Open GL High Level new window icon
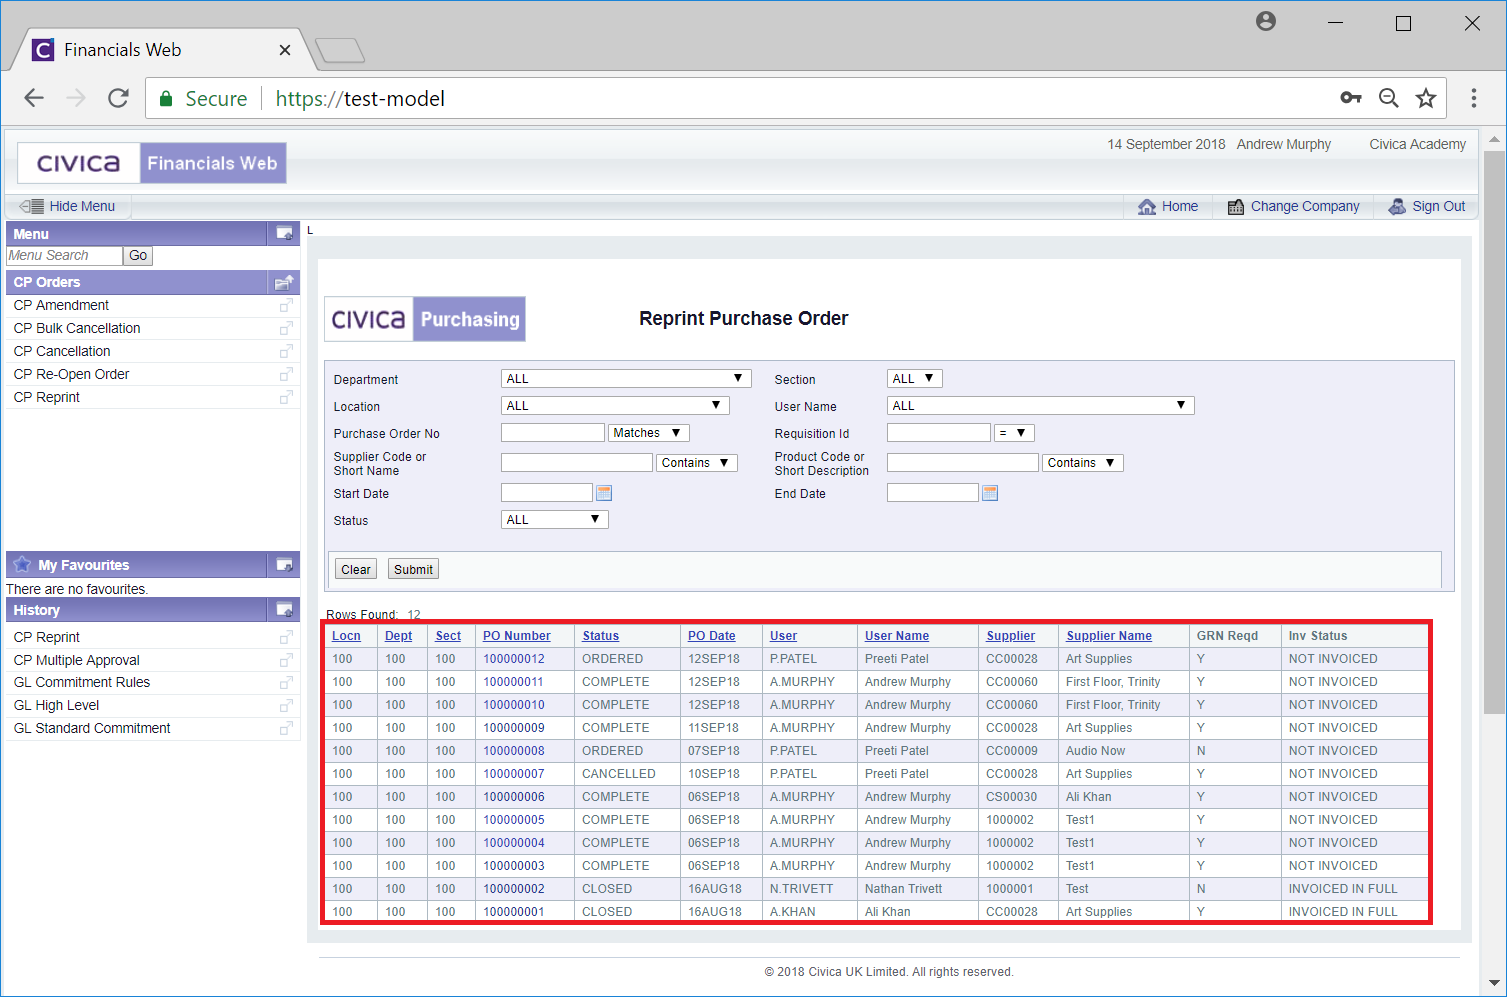The height and width of the screenshot is (997, 1507). [286, 705]
